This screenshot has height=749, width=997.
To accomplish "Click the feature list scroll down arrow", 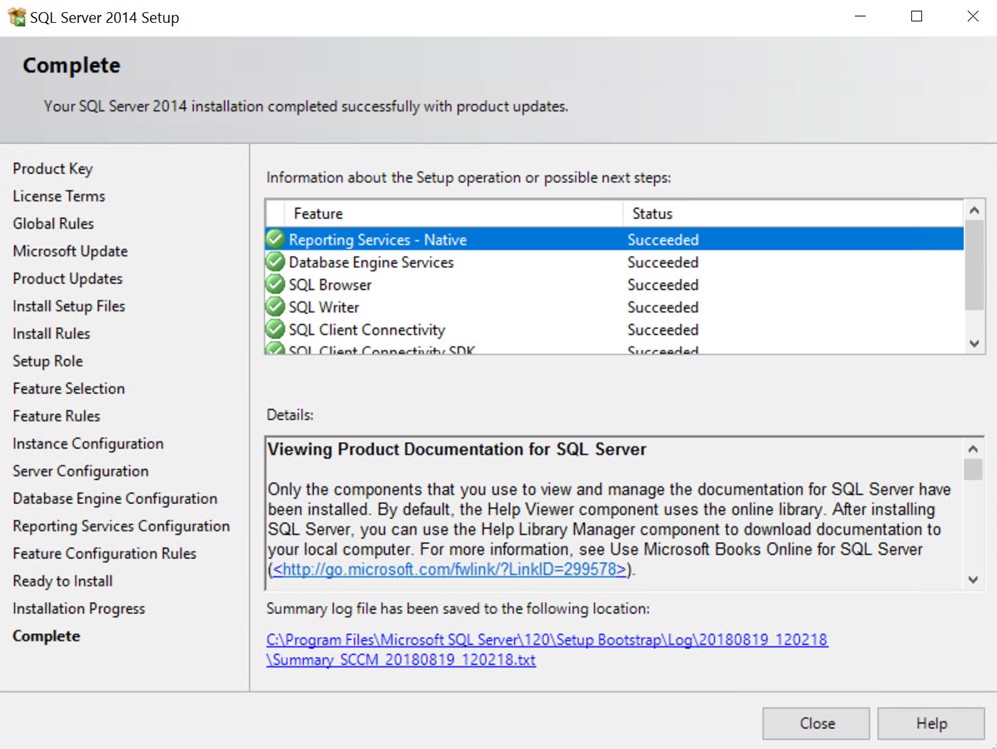I will pos(974,343).
